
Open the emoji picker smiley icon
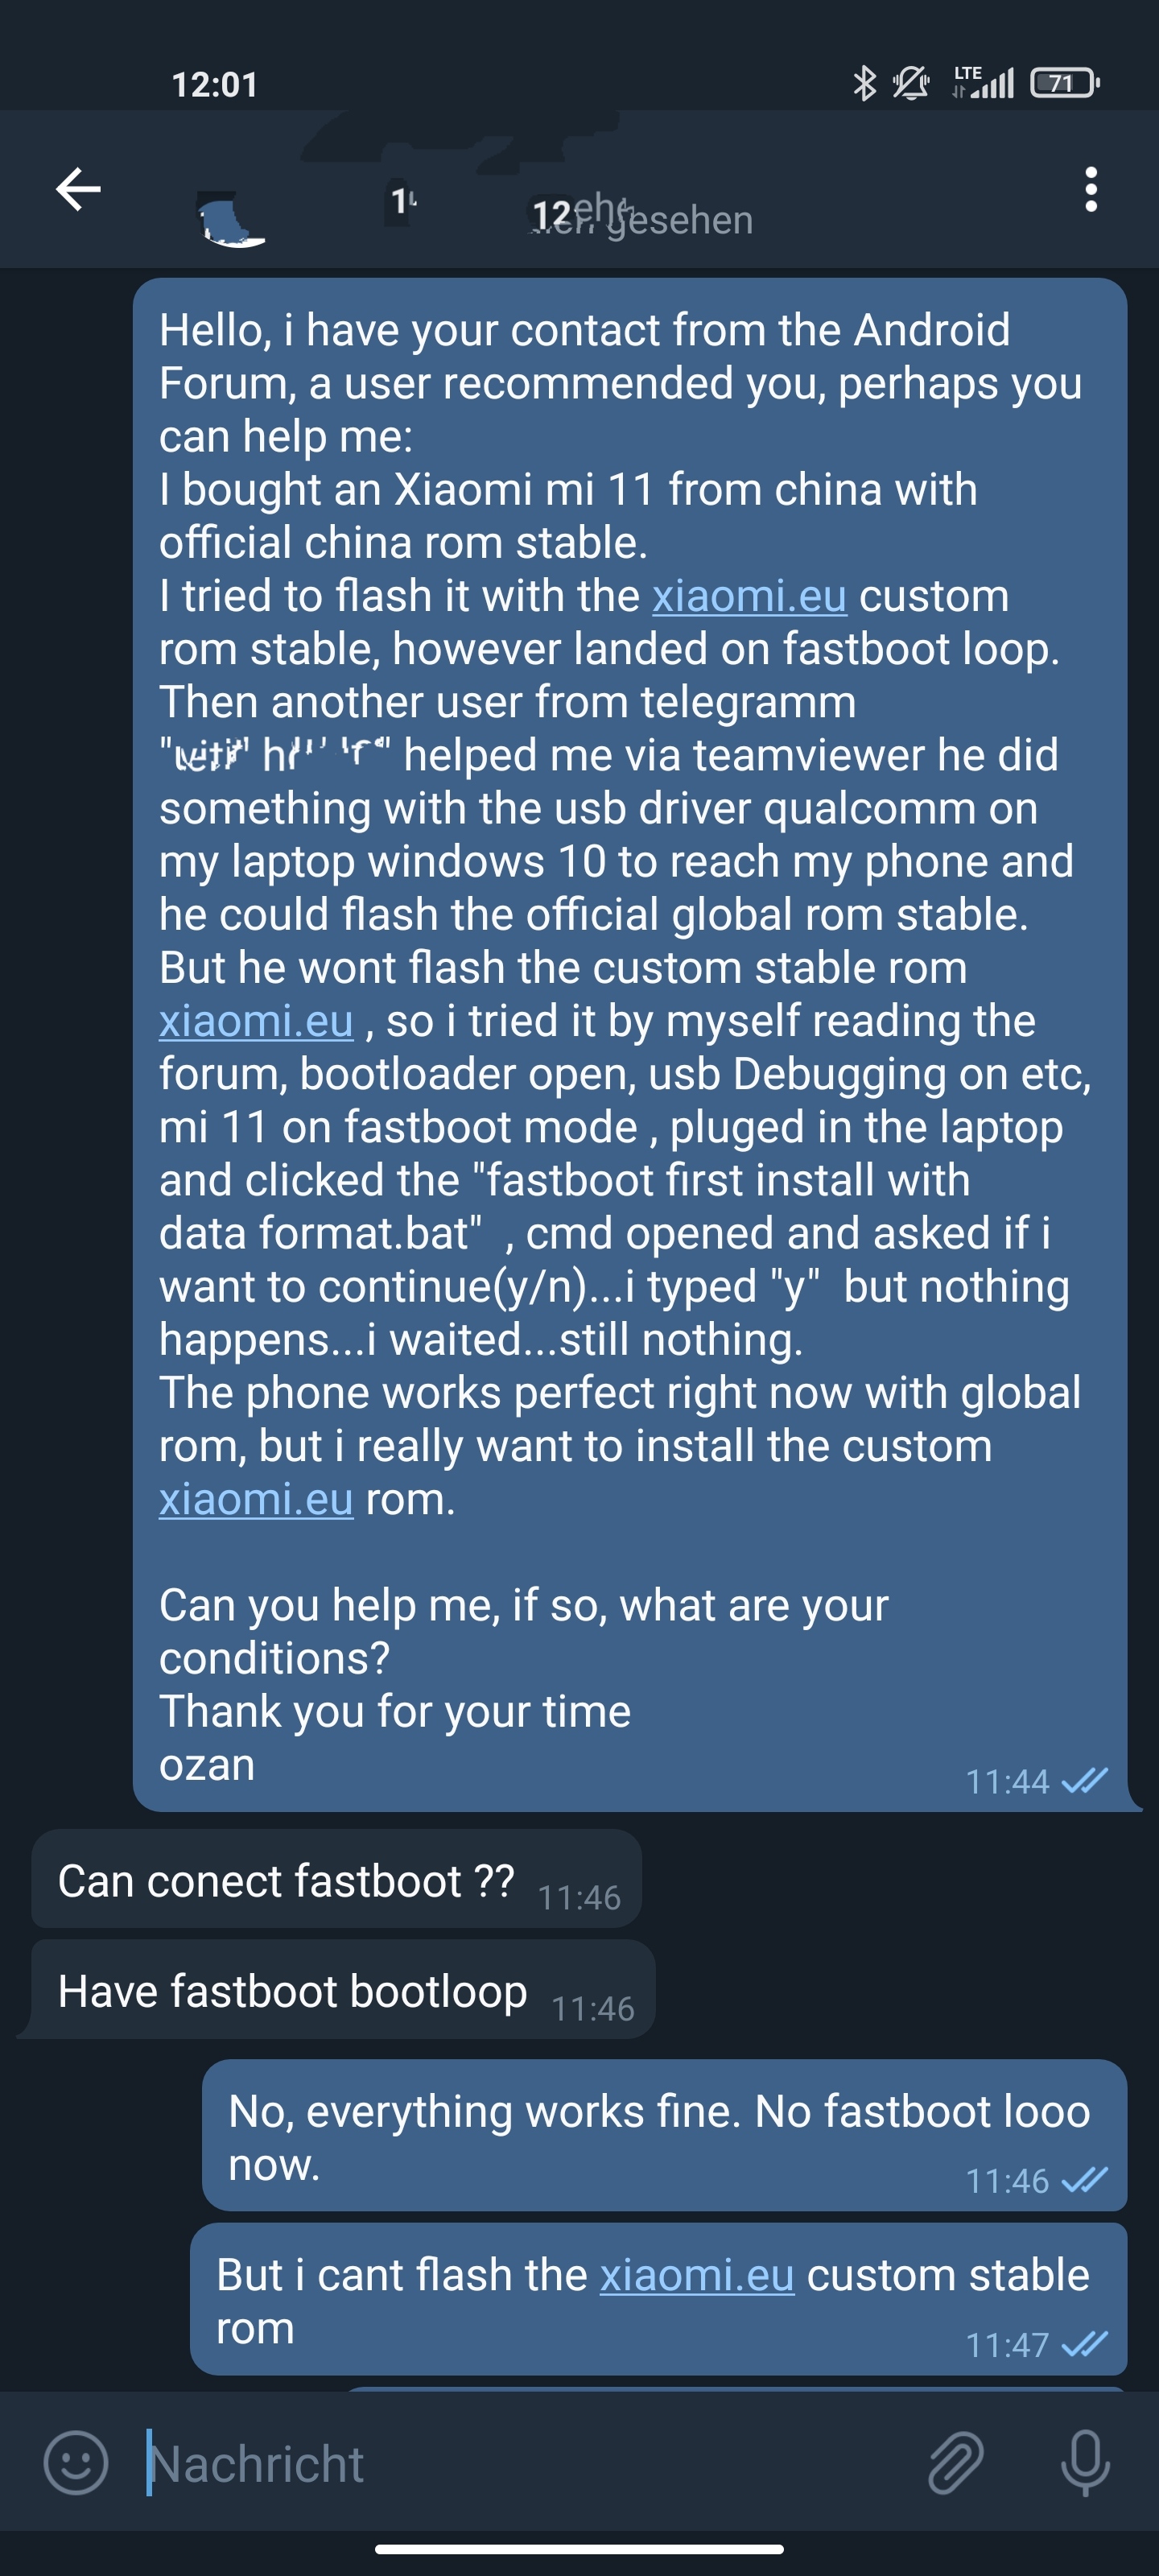point(75,2463)
